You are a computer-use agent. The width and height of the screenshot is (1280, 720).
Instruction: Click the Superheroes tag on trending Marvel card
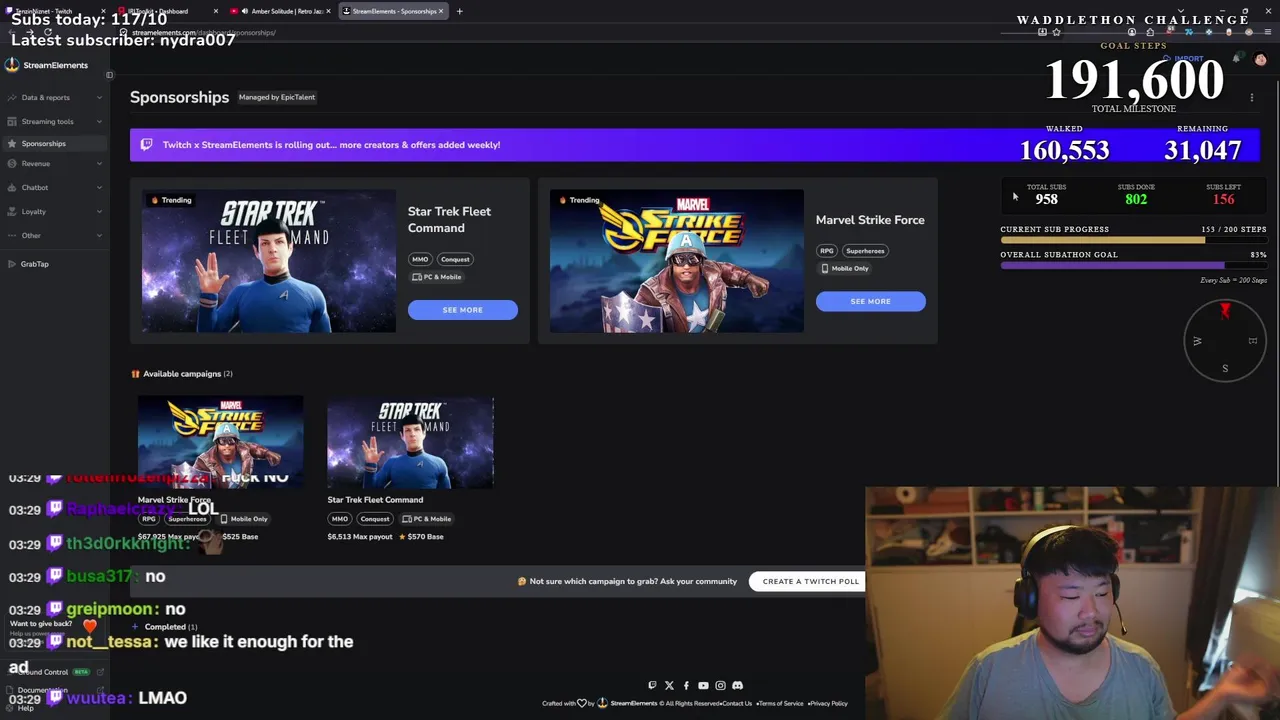click(865, 251)
